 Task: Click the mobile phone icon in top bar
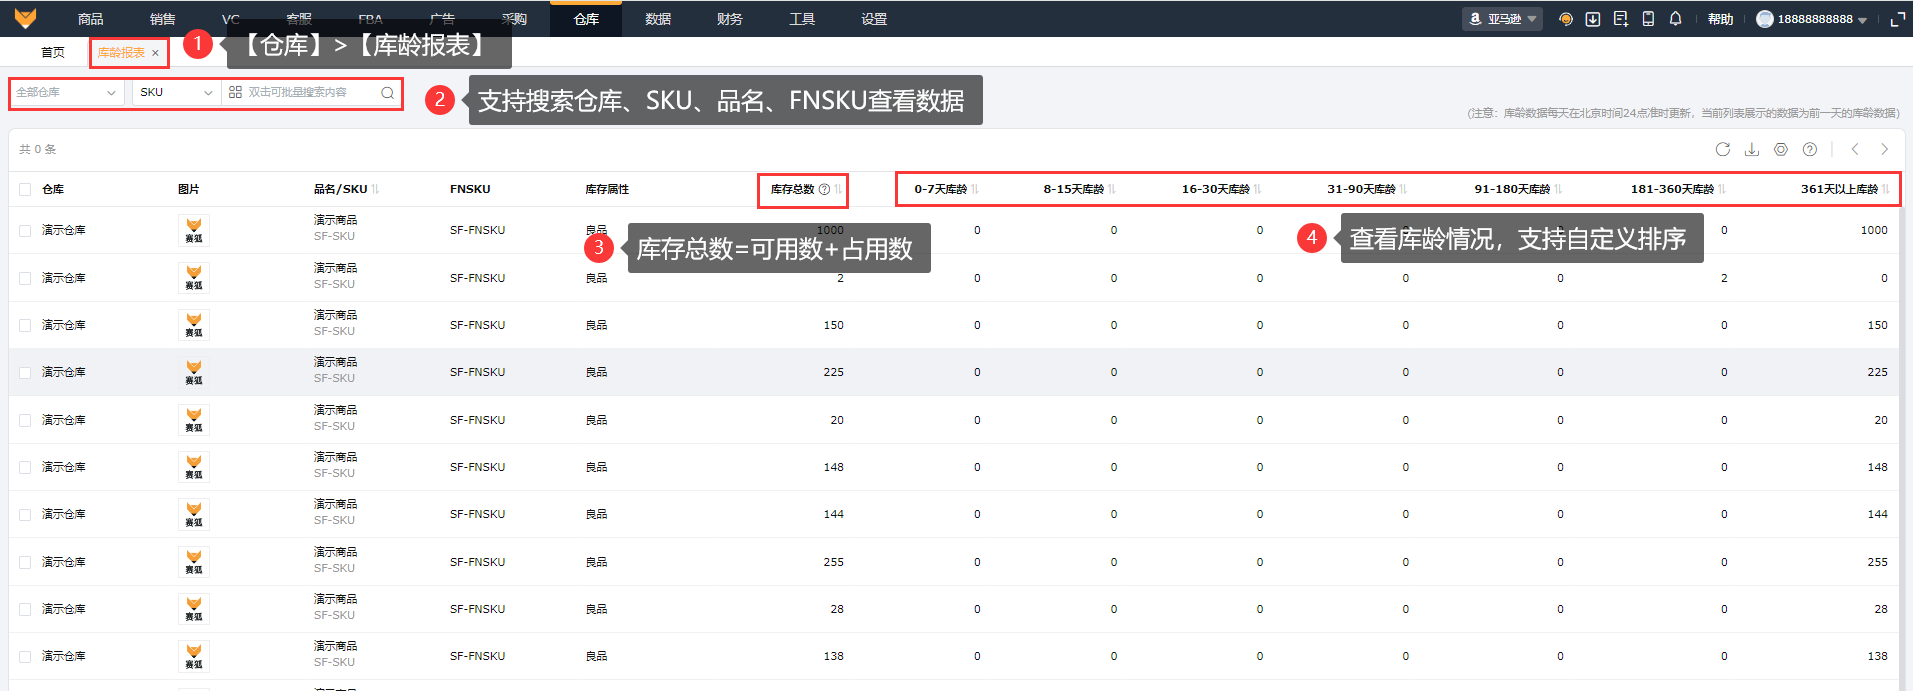[1648, 19]
